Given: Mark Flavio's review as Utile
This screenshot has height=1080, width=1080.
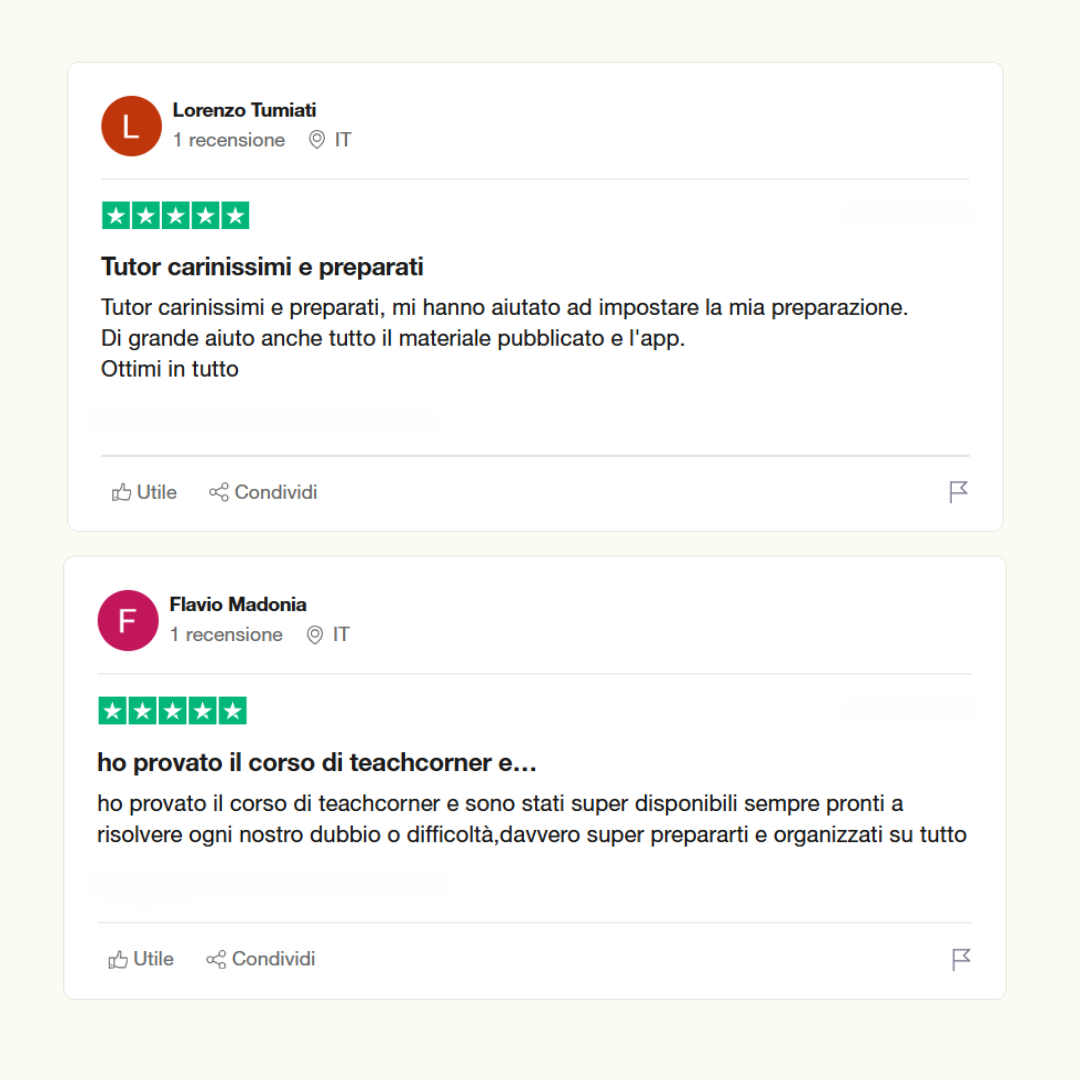Looking at the screenshot, I should click(x=141, y=959).
